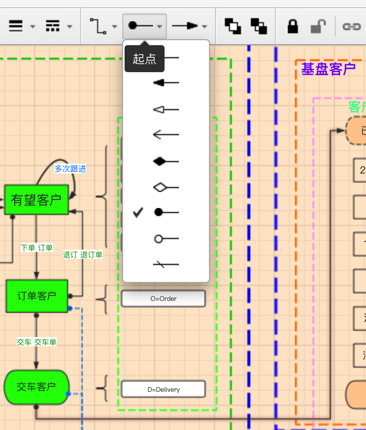Open the end point arrow style menu
Viewport: 366px width, 430px height.
tap(185, 26)
